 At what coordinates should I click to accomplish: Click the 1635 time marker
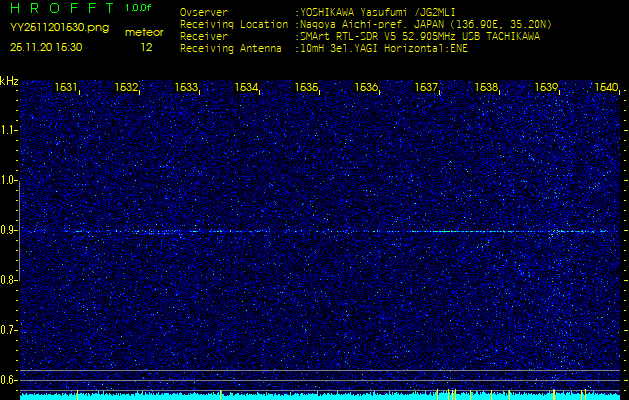tap(307, 88)
